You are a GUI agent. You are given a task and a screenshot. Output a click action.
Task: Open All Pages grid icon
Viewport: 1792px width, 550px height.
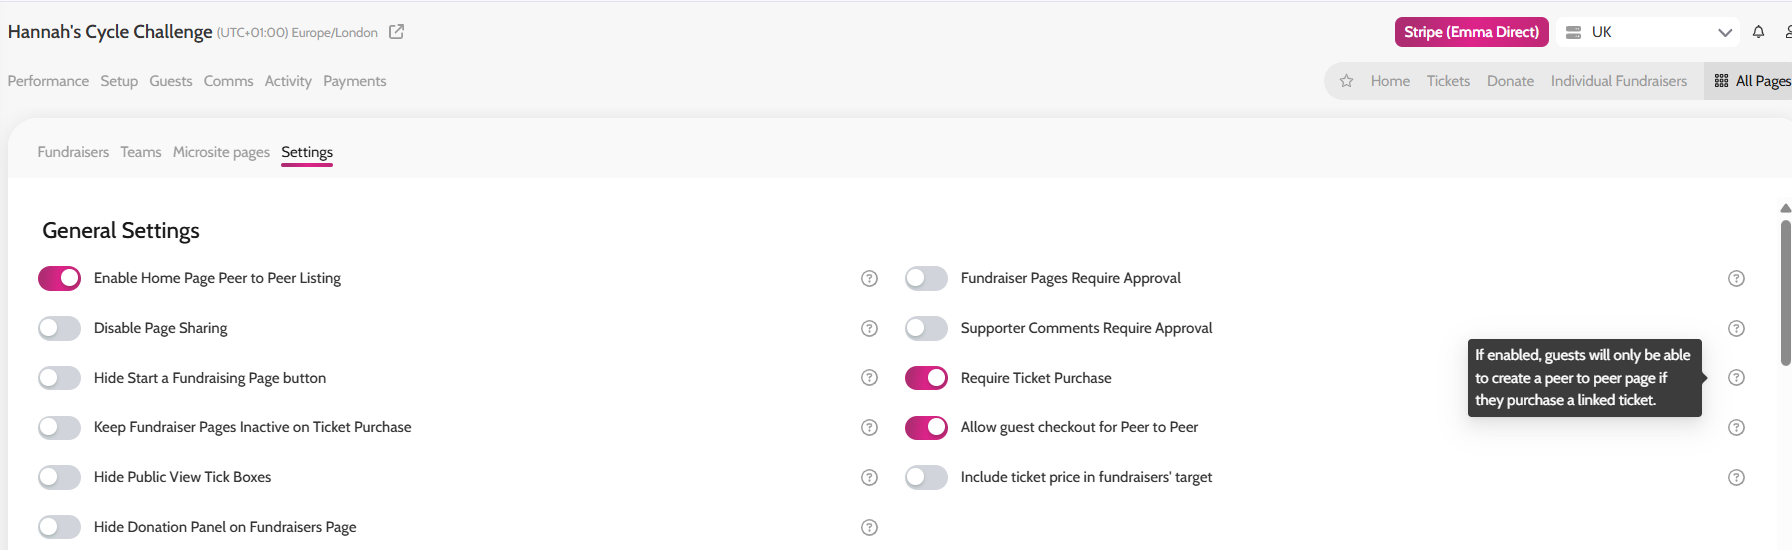coord(1721,81)
